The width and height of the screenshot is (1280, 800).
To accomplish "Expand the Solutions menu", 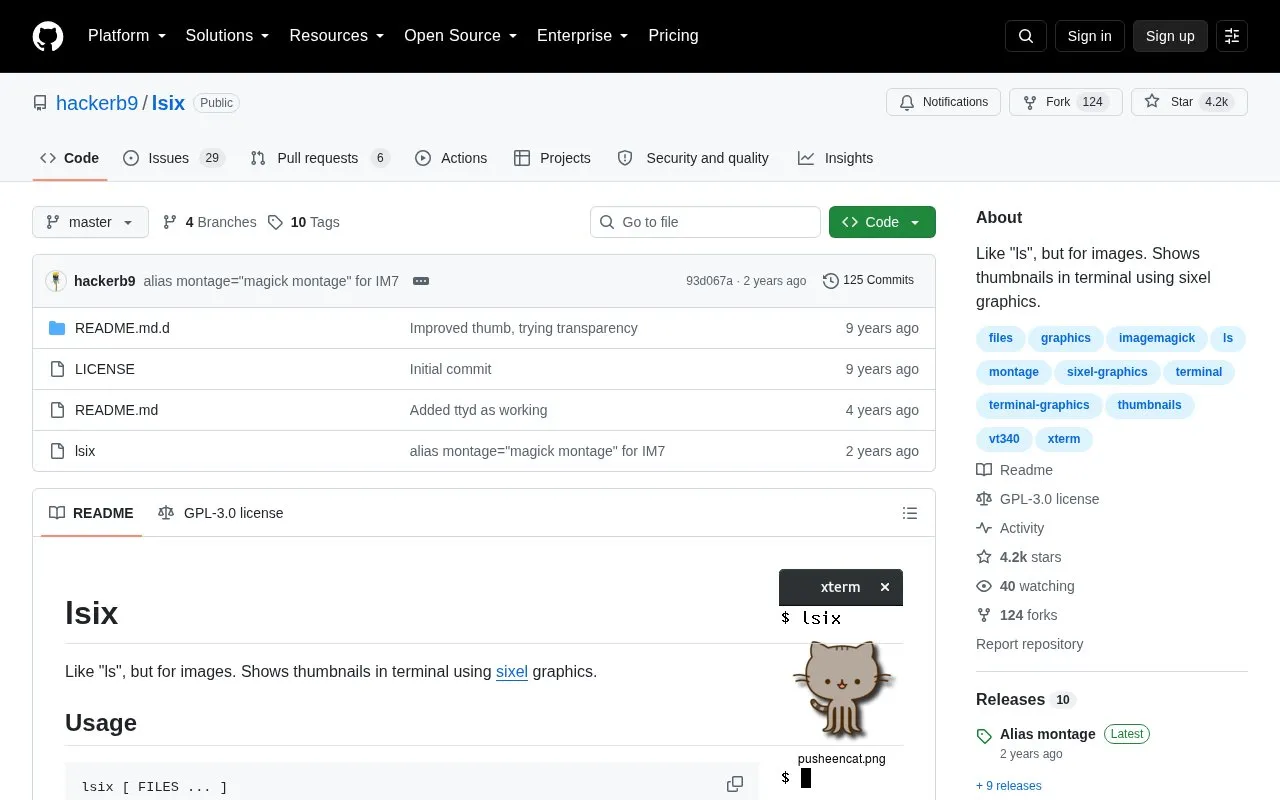I will click(x=228, y=36).
